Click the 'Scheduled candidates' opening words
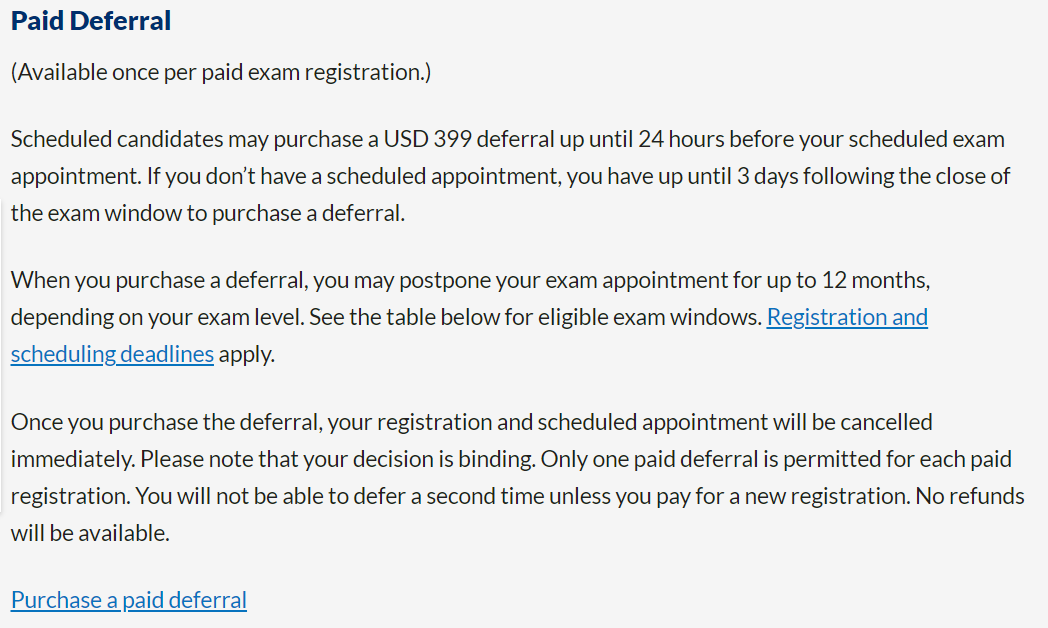Viewport: 1048px width, 628px height. point(117,139)
